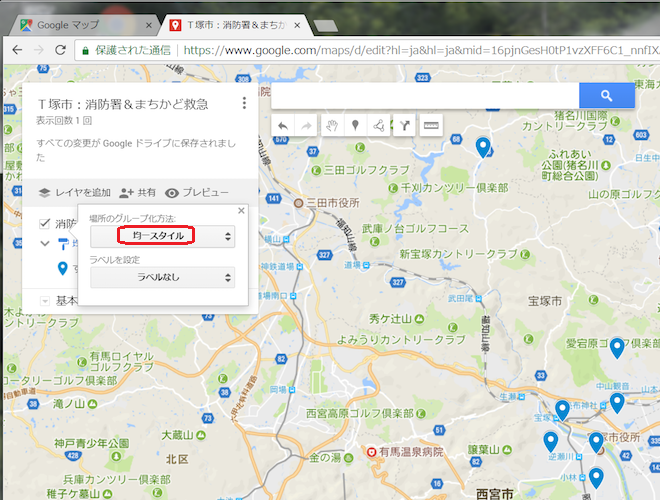Click the 三田ゴルフクラブ map label
The height and width of the screenshot is (500, 660).
[x=366, y=170]
